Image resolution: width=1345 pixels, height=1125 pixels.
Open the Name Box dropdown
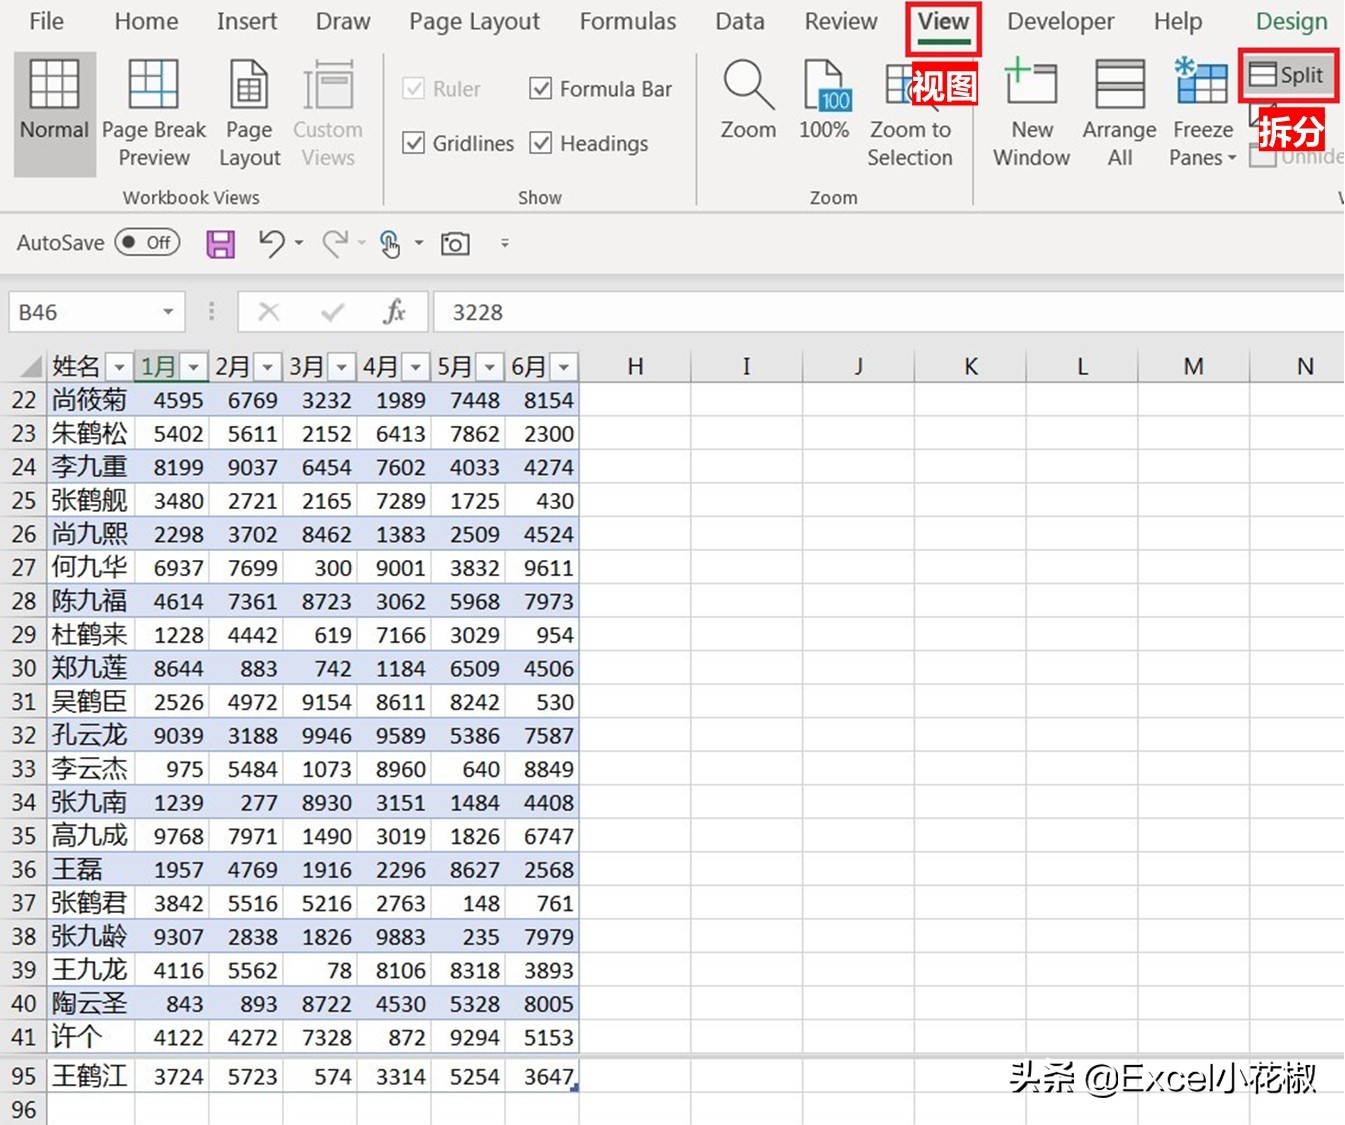tap(168, 311)
